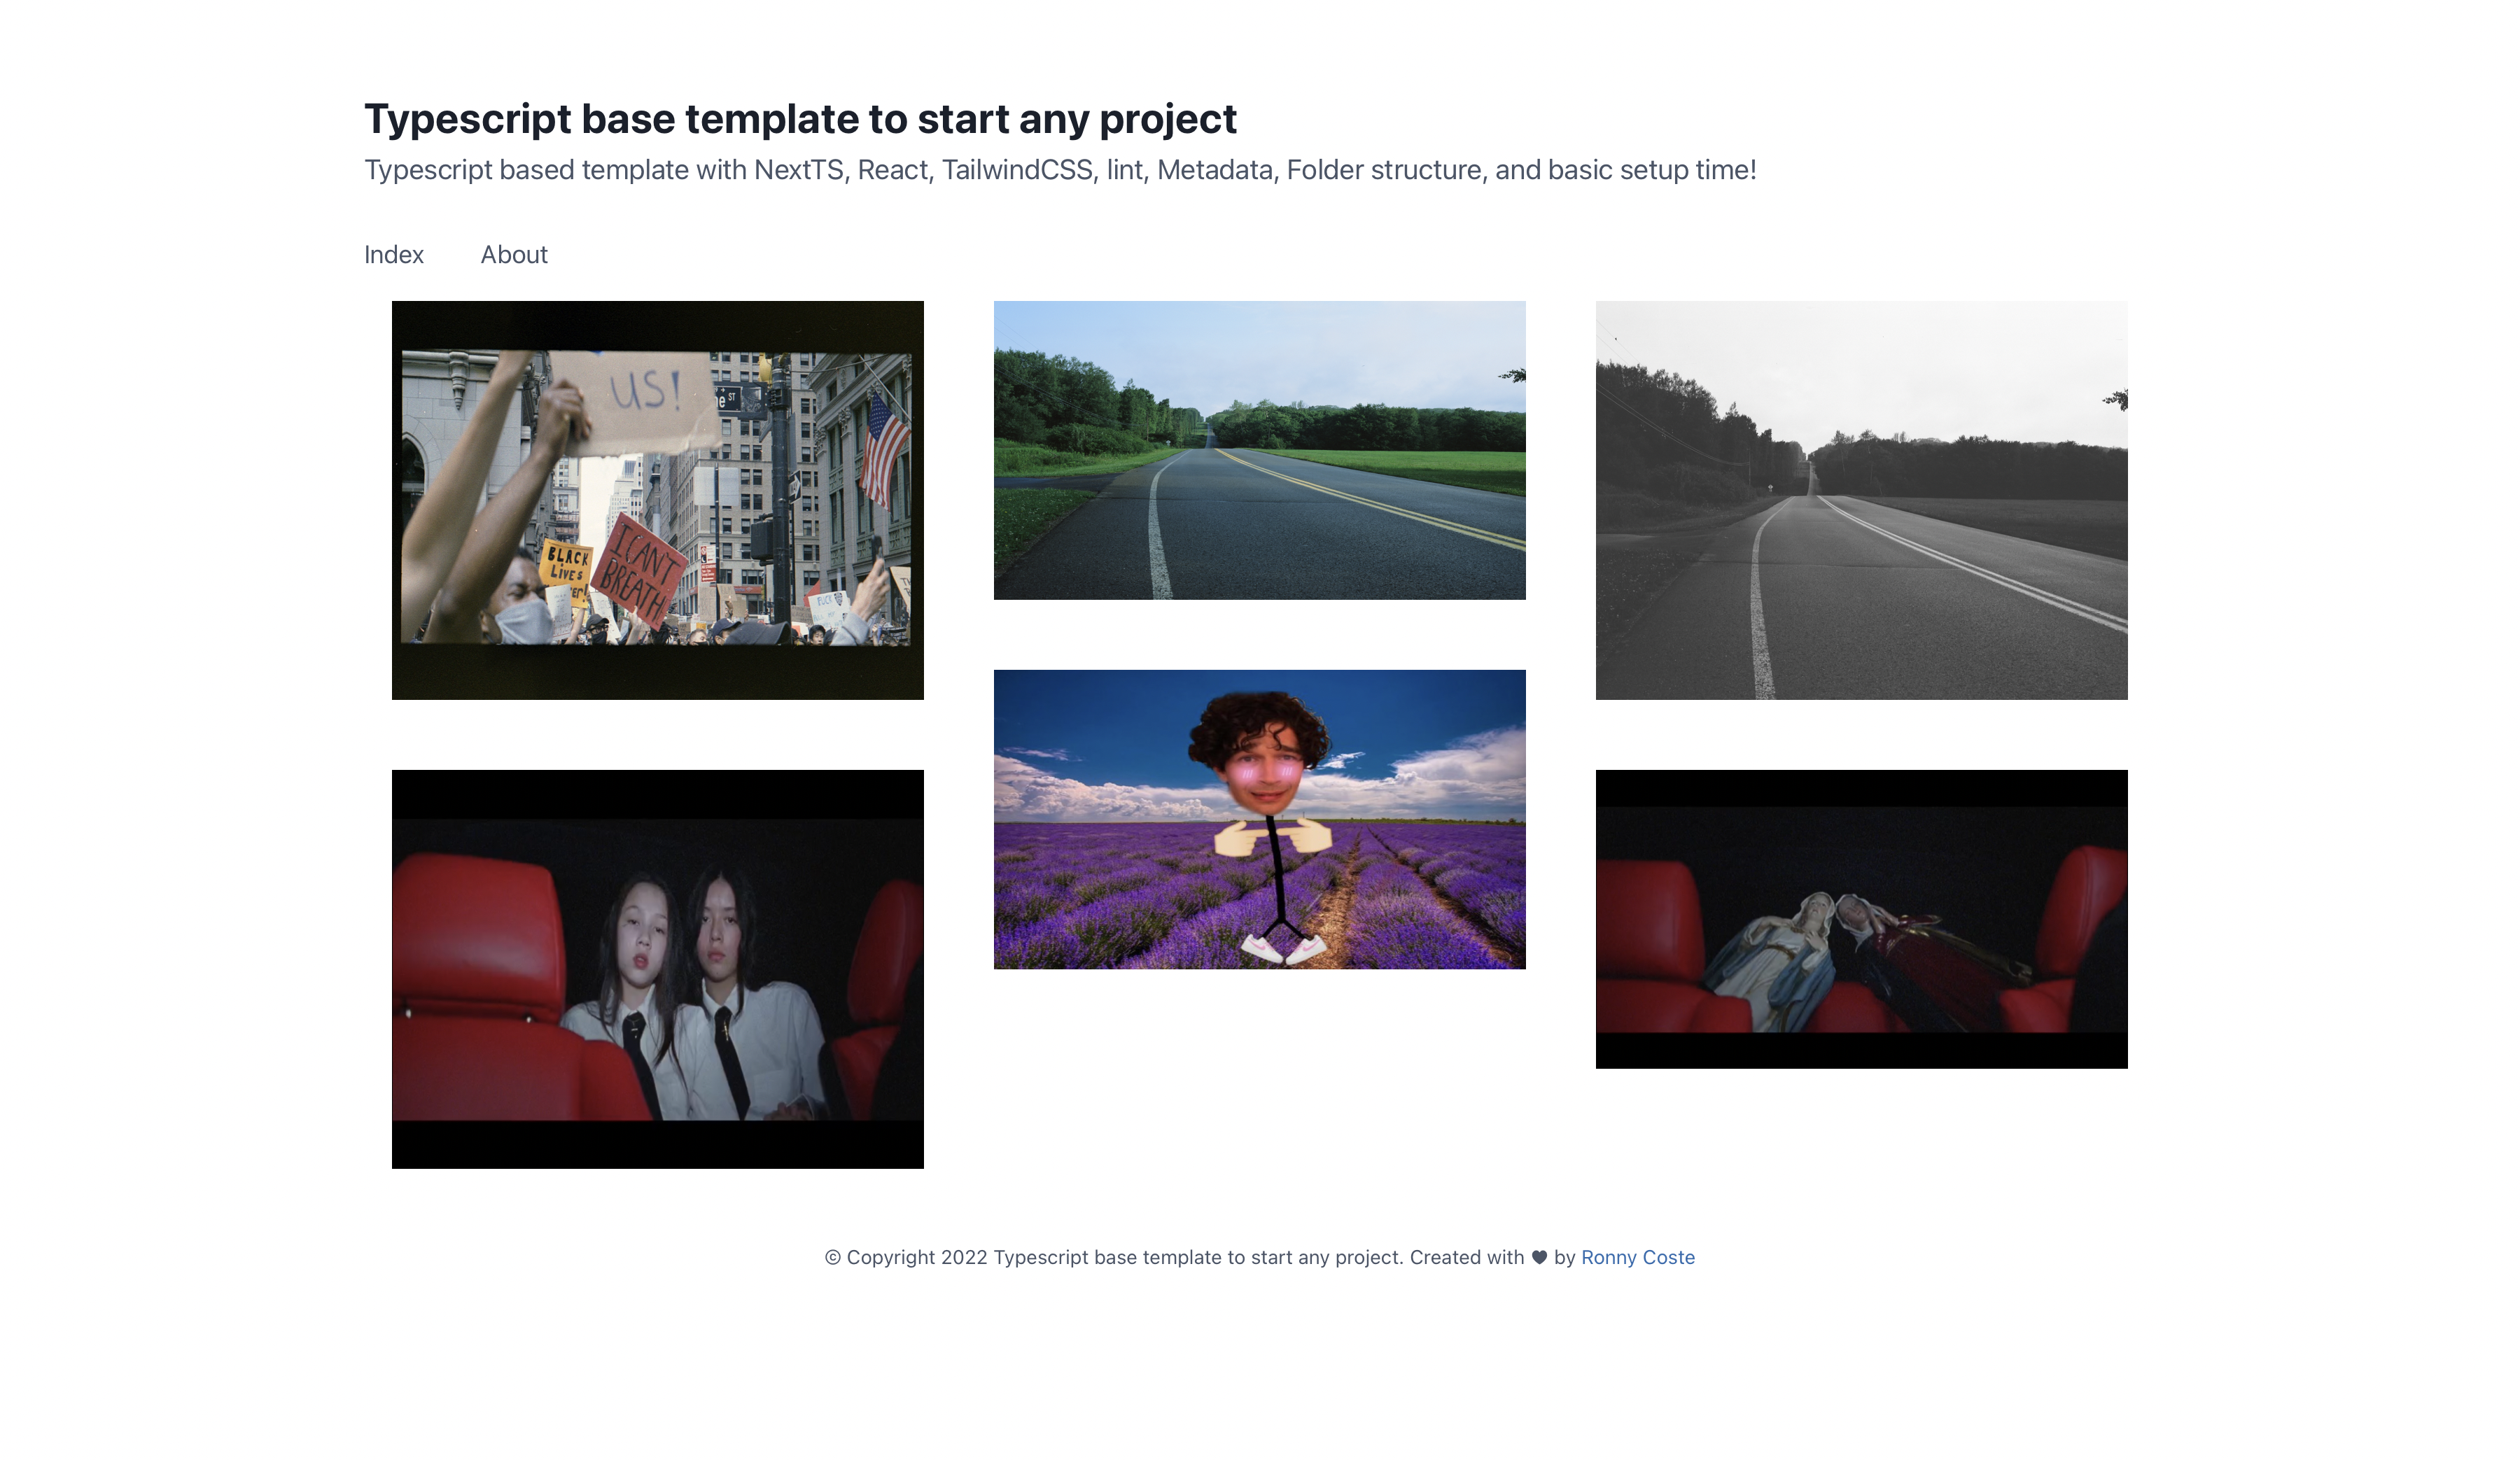This screenshot has width=2520, height=1460.
Task: Open the color photo of the country road
Action: click(x=1259, y=448)
